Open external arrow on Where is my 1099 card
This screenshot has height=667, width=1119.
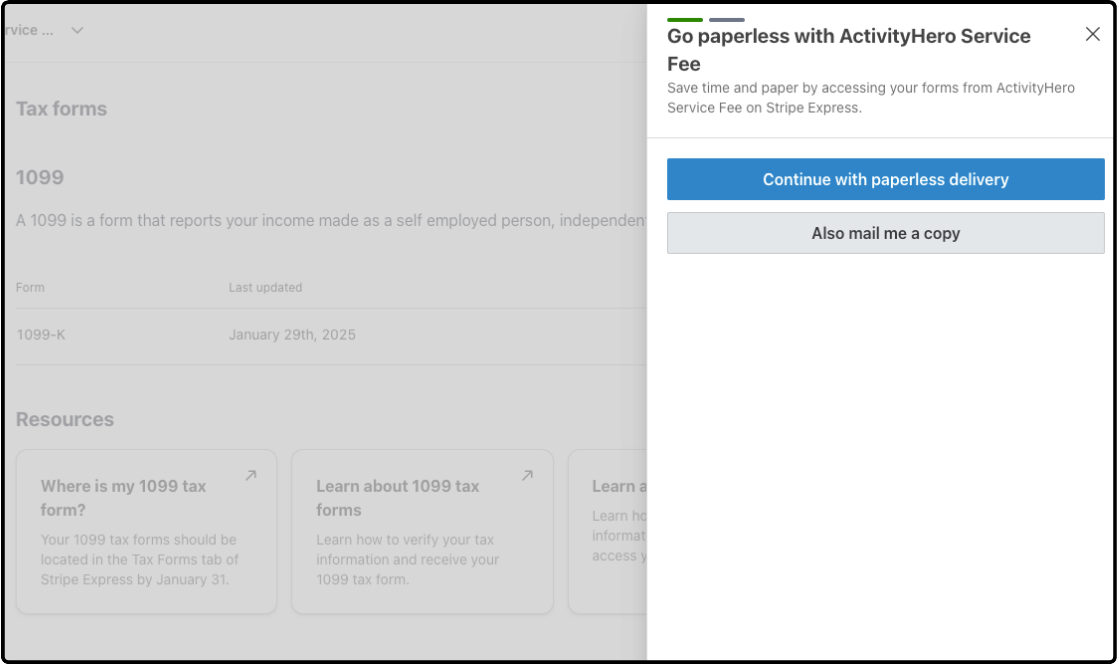click(250, 475)
